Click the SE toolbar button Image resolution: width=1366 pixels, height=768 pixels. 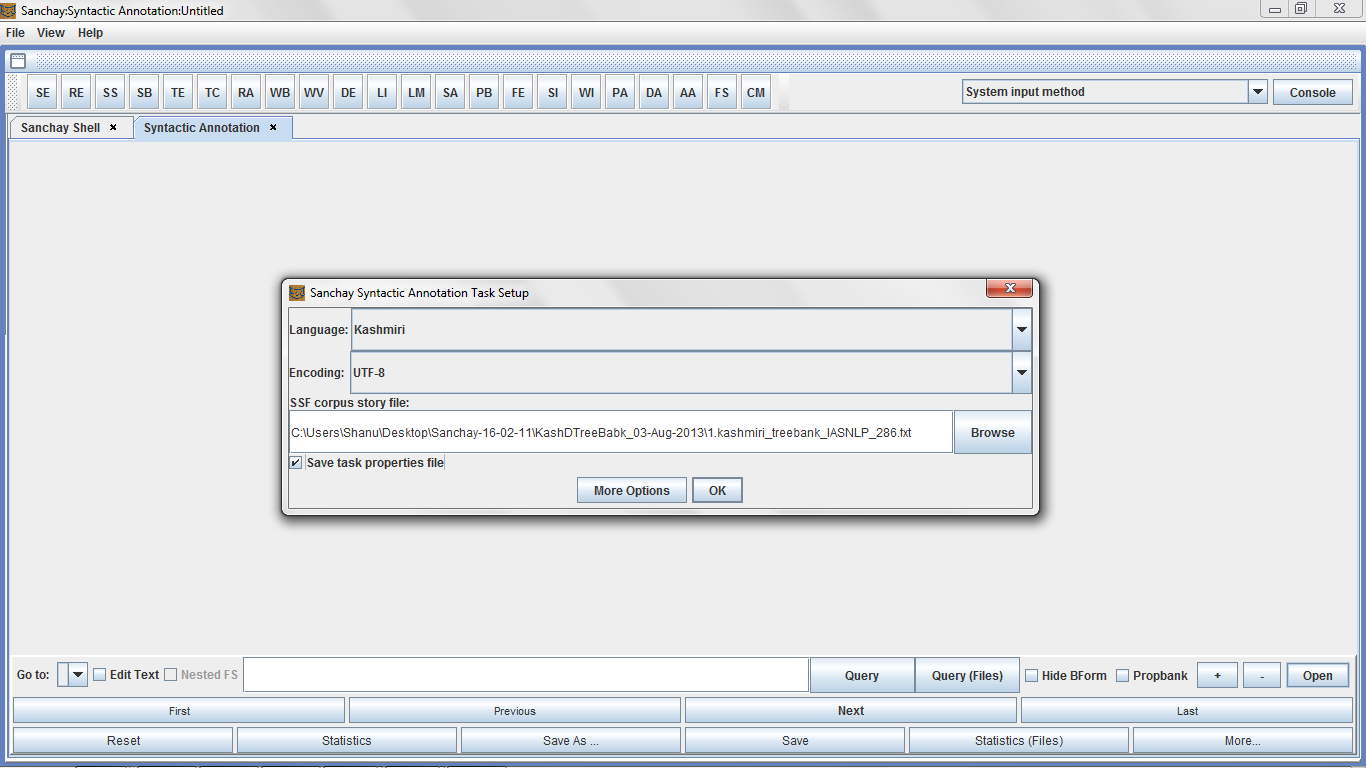pyautogui.click(x=43, y=93)
